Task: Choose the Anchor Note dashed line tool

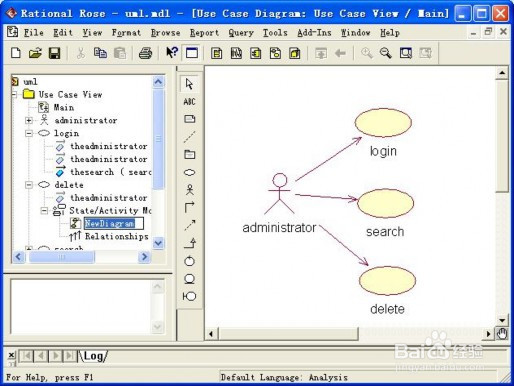Action: 189,137
